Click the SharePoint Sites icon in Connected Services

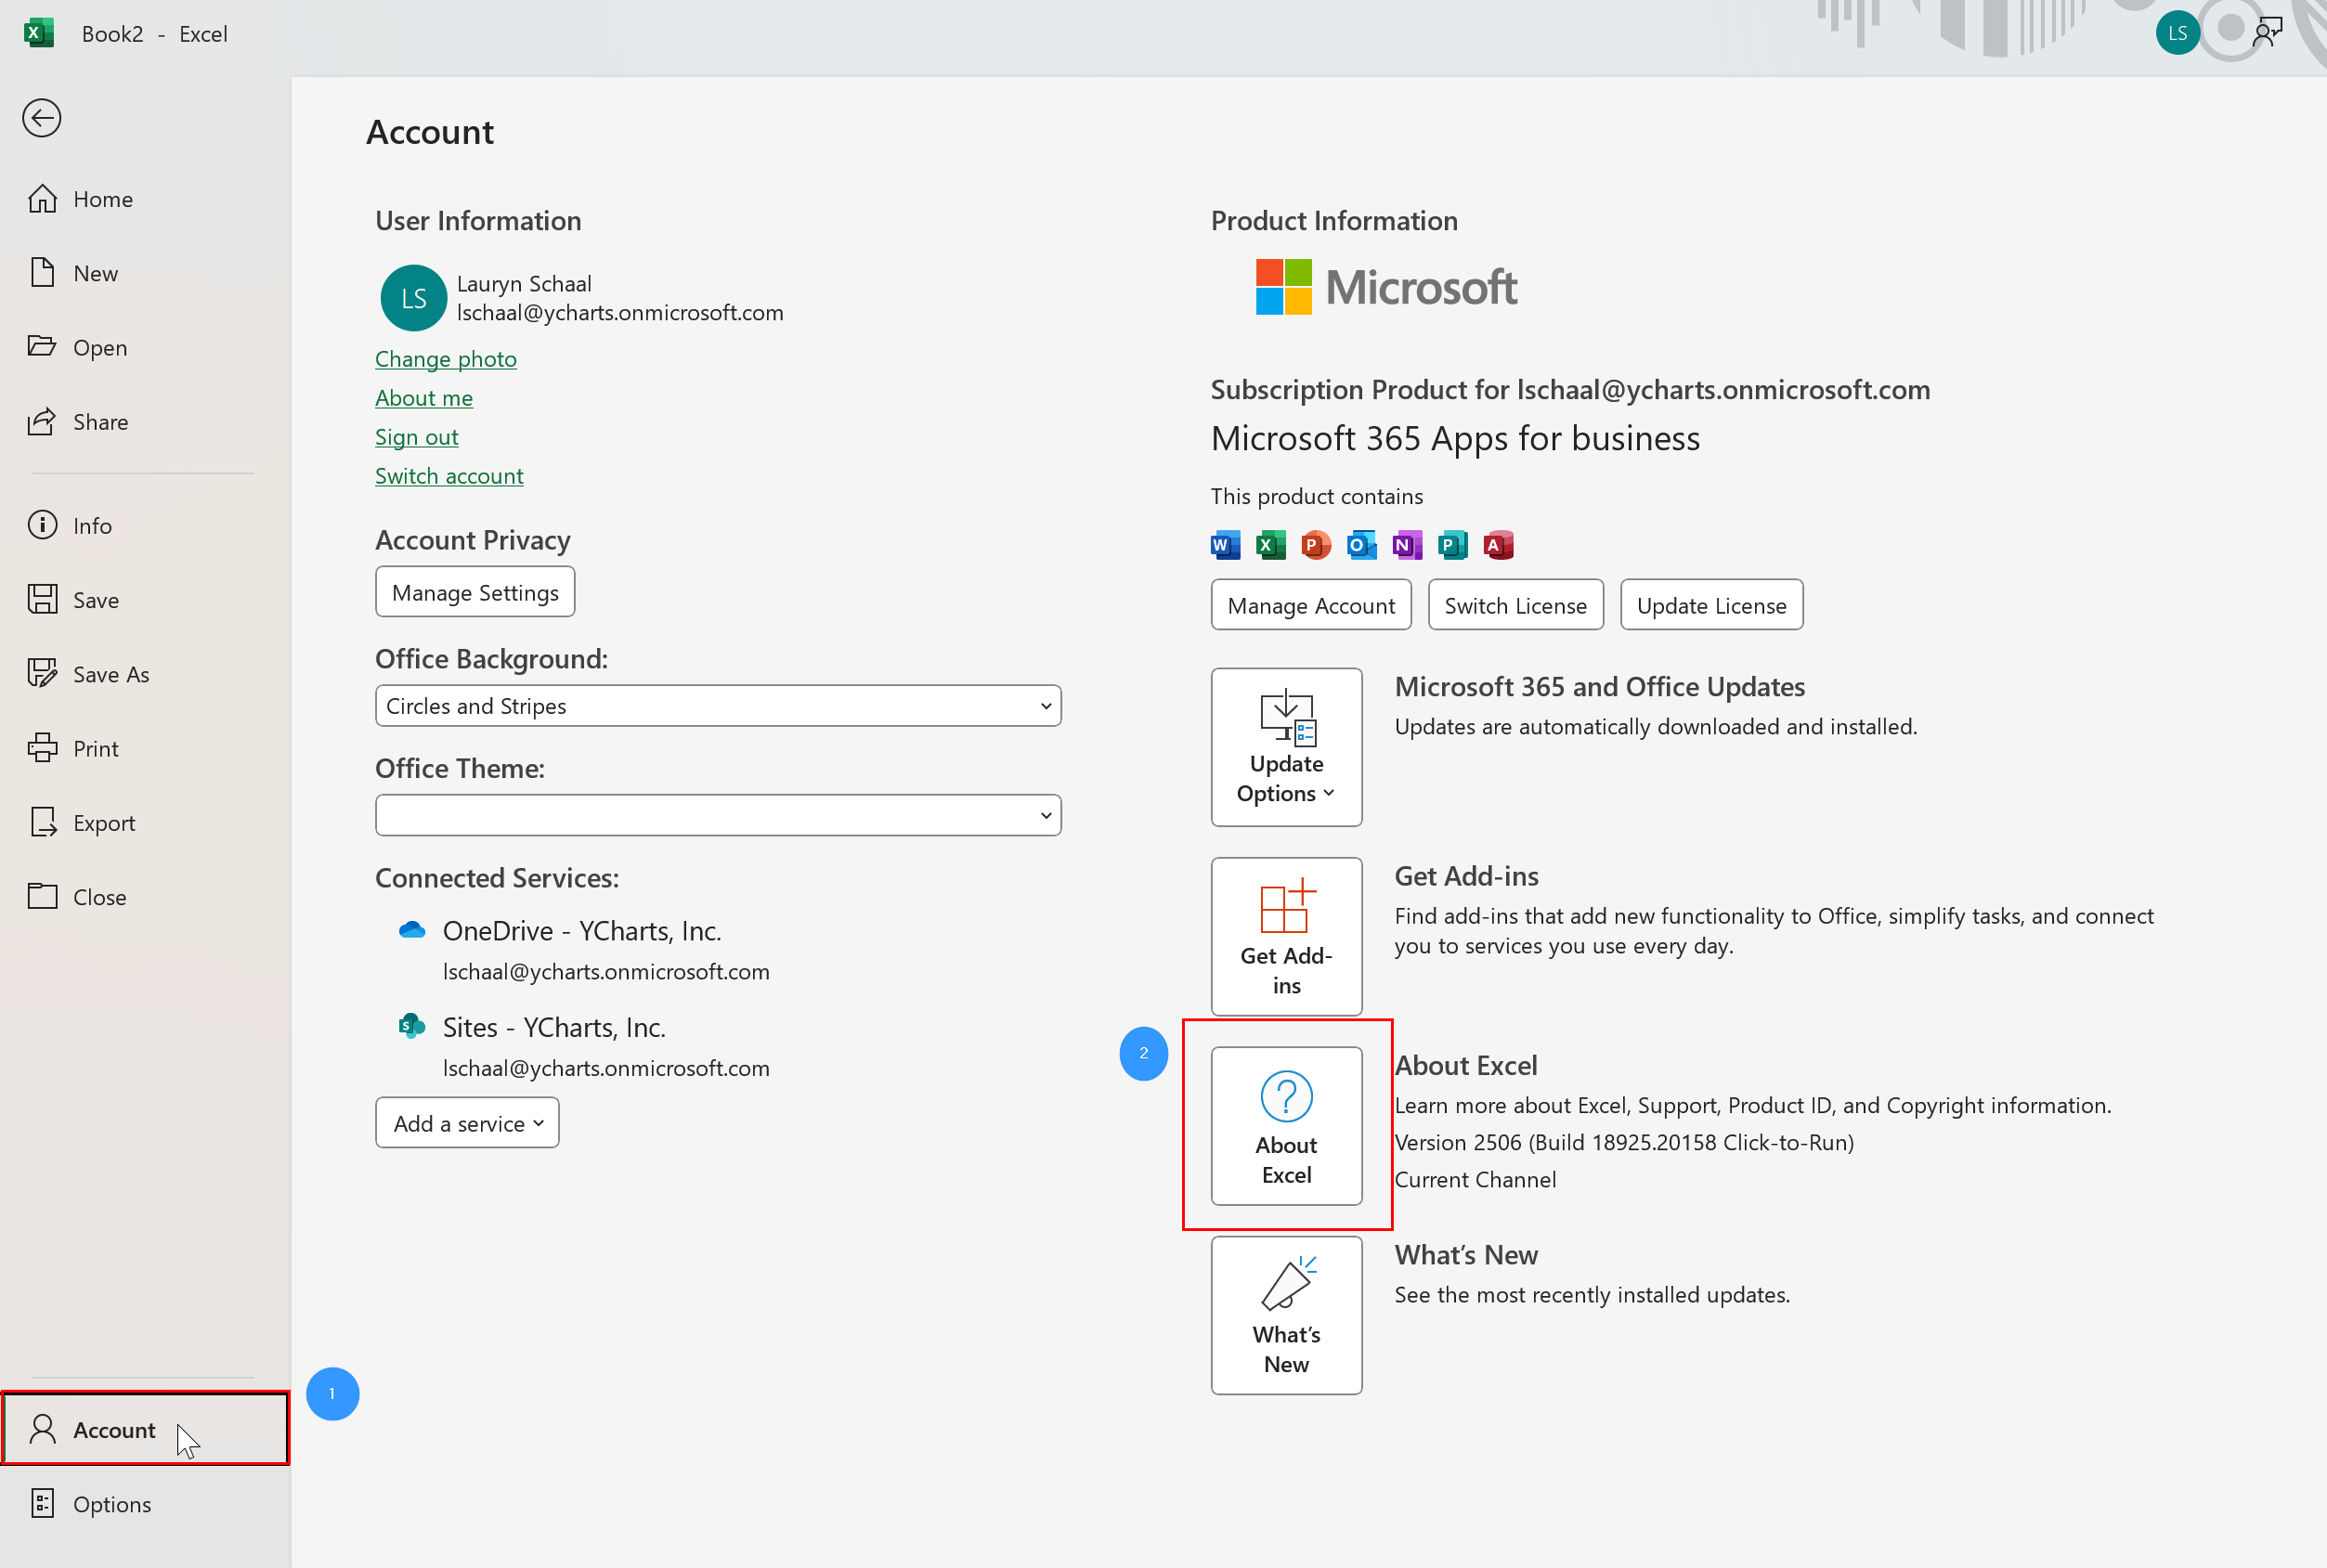click(411, 1026)
